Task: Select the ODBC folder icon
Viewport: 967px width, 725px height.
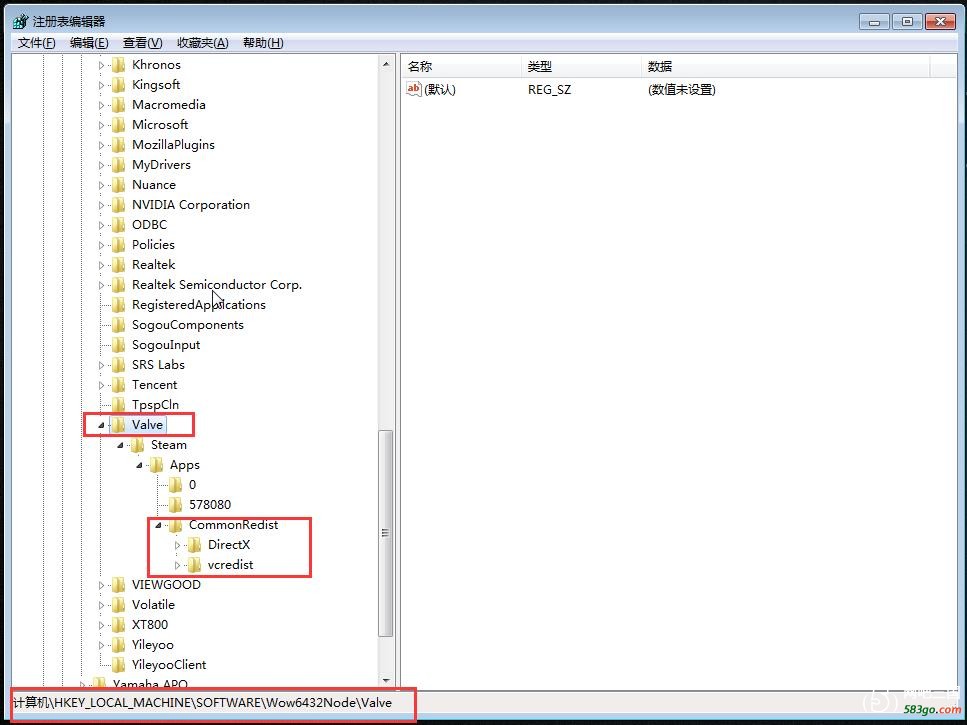Action: tap(118, 225)
